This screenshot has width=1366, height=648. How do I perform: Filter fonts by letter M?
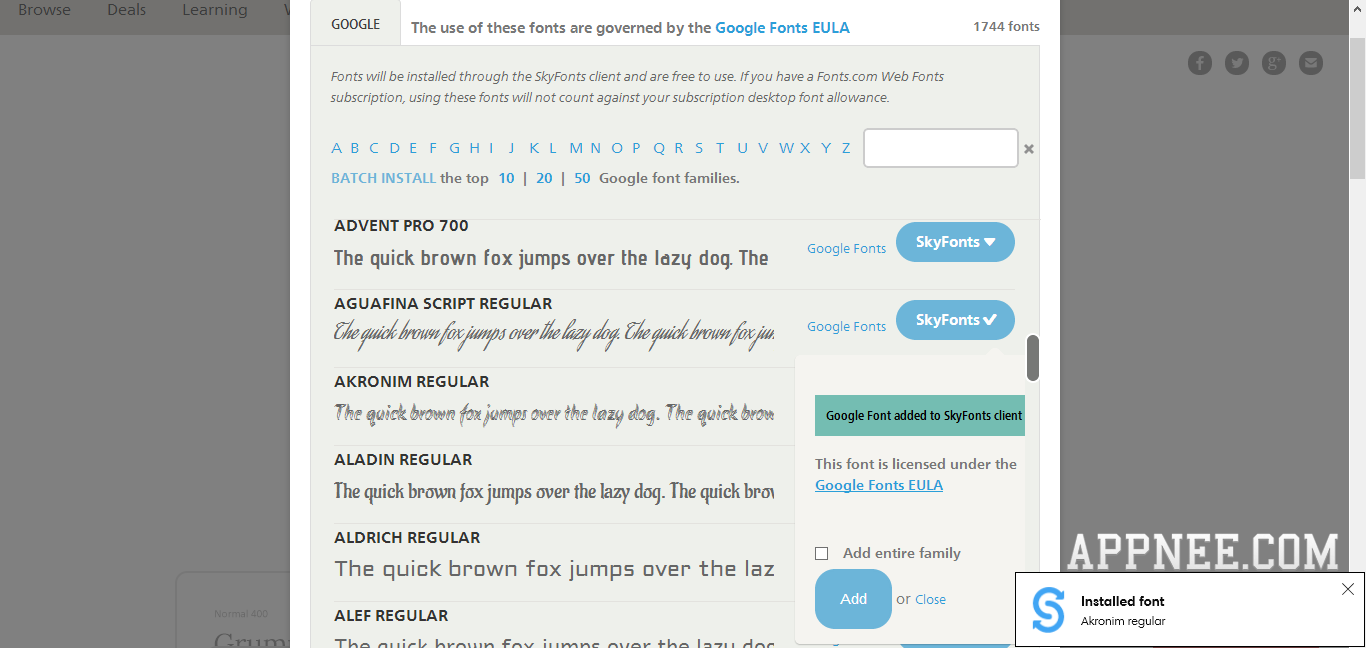click(x=576, y=148)
